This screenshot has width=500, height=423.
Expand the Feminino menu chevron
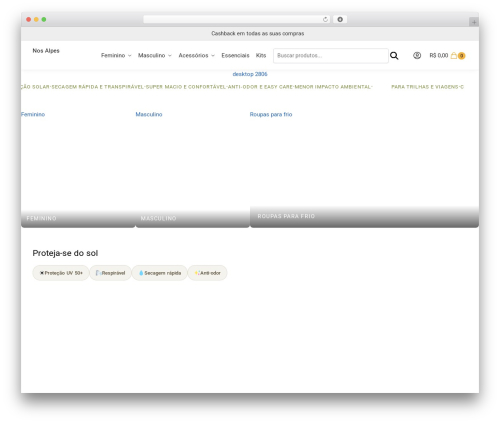click(130, 56)
